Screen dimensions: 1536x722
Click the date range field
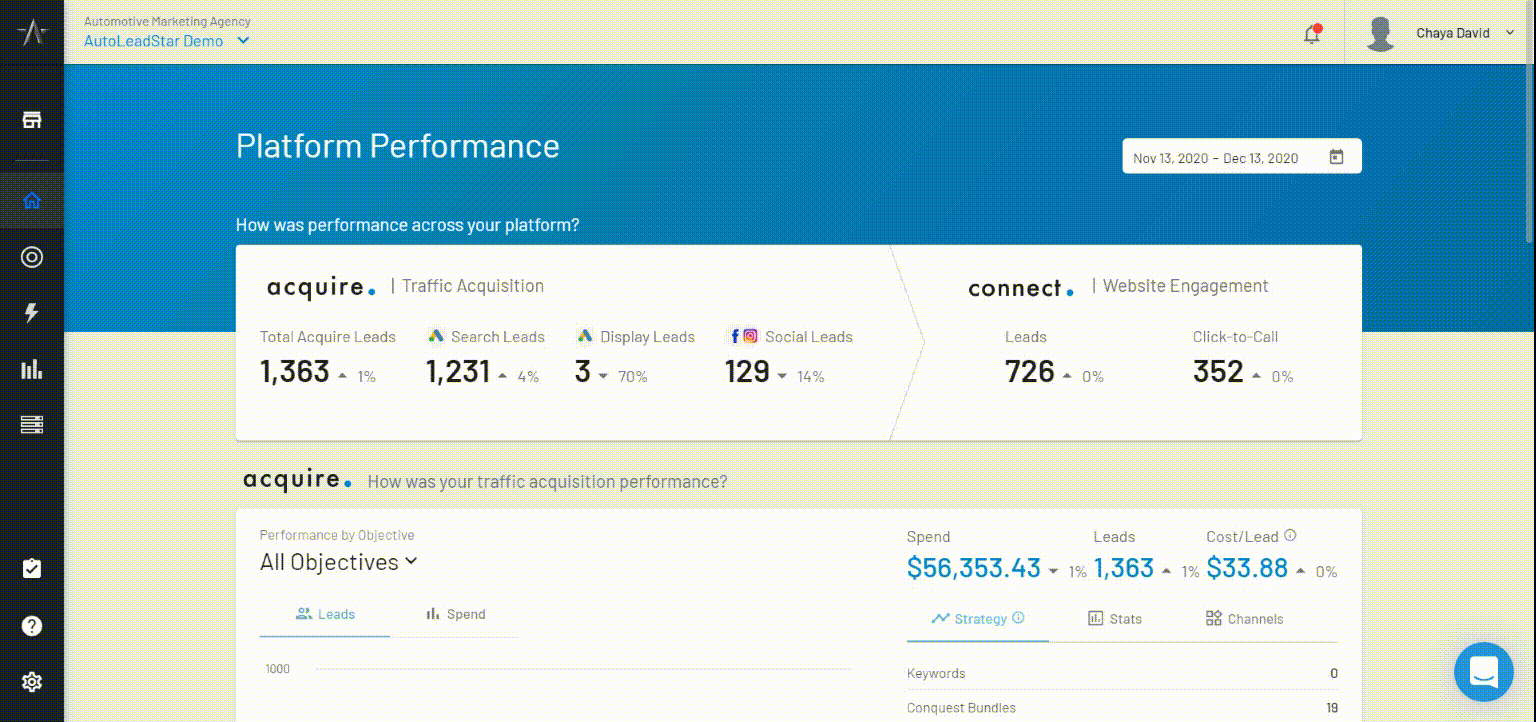pos(1241,157)
